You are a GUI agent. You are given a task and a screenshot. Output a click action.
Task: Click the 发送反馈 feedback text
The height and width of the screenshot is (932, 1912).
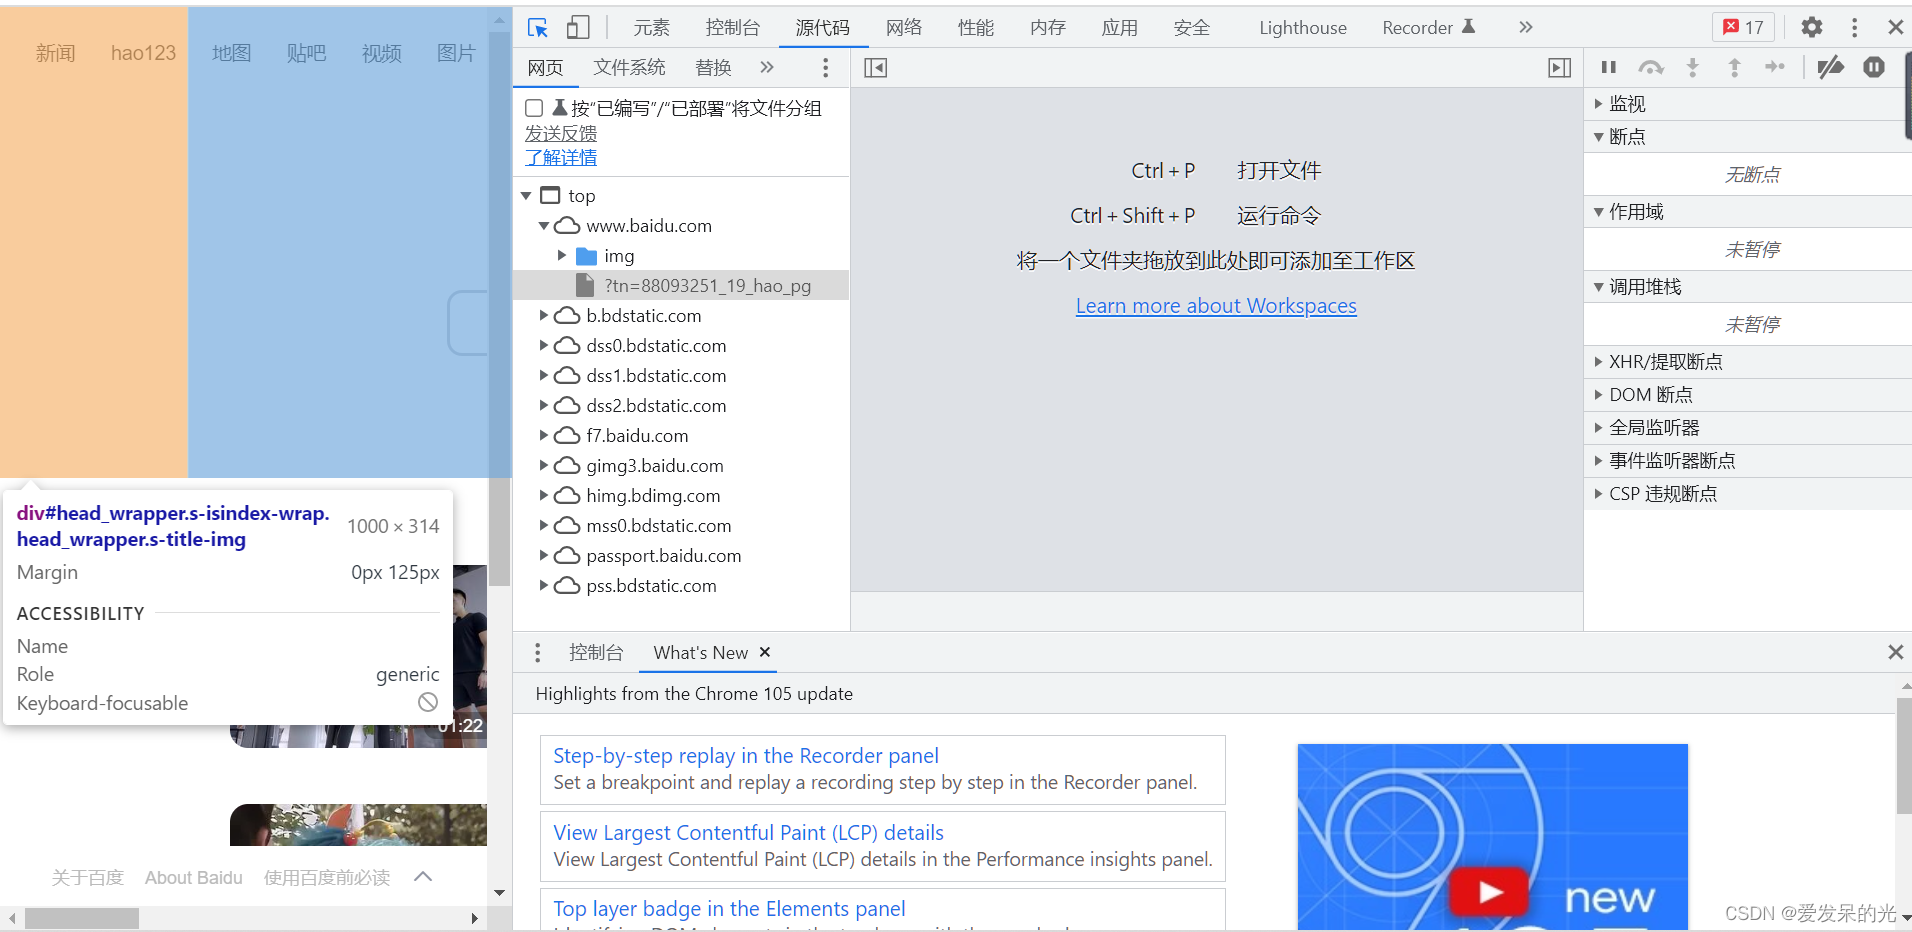click(561, 133)
